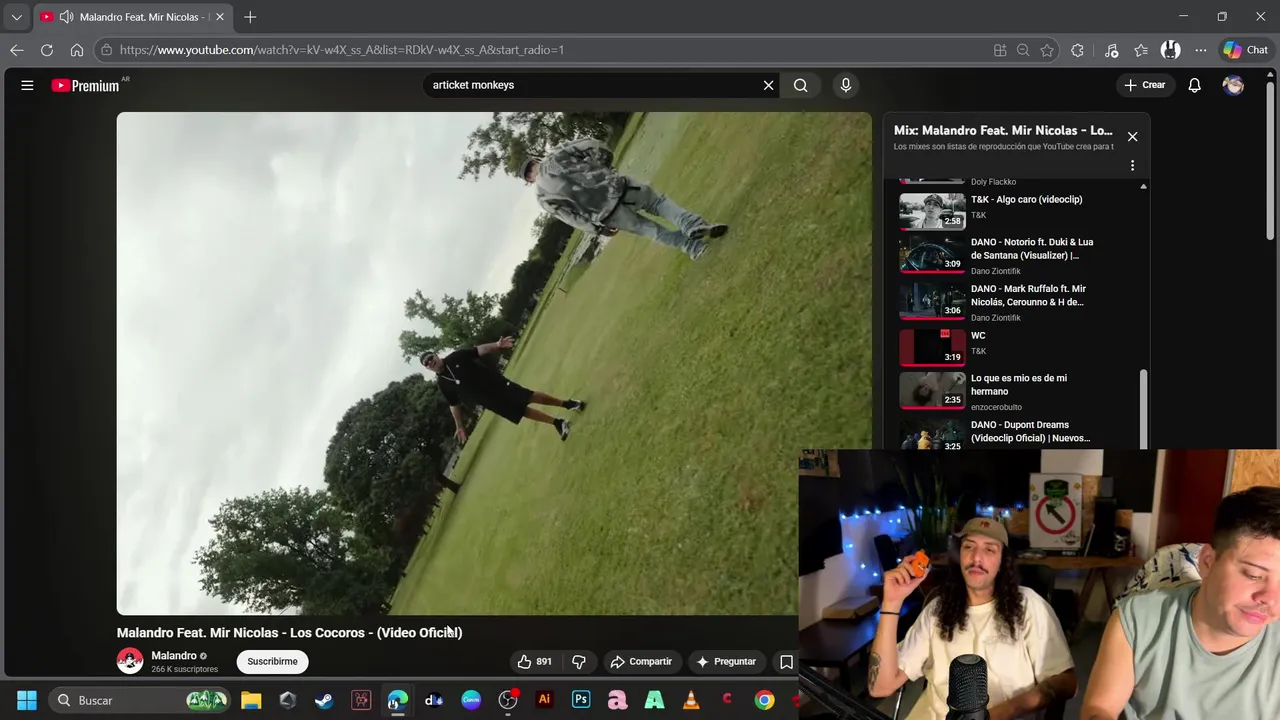The width and height of the screenshot is (1280, 720).
Task: Open the browser favorites list icon
Action: point(1141,50)
